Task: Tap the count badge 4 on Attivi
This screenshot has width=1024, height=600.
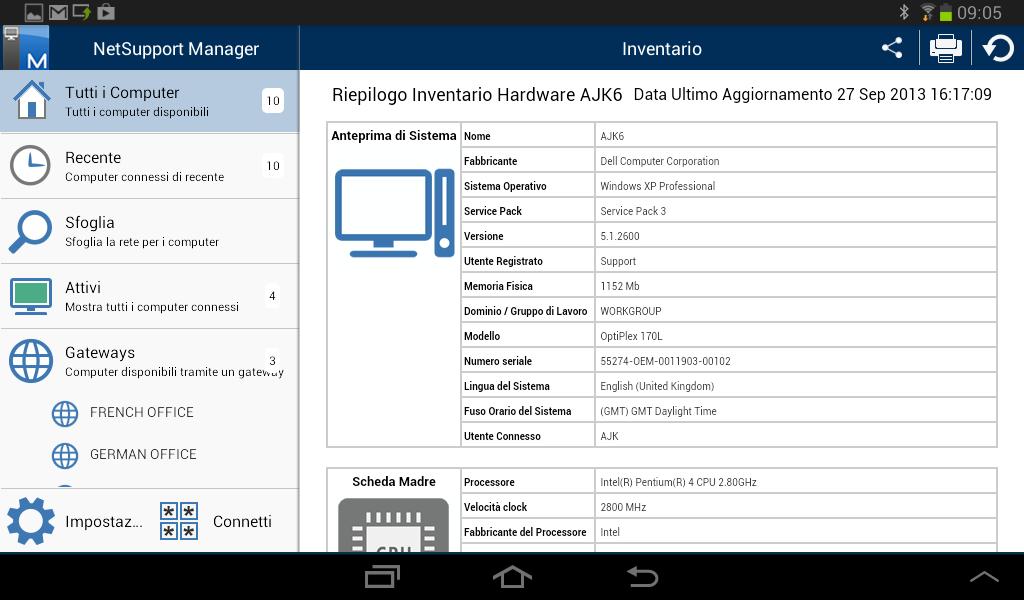Action: (x=272, y=296)
